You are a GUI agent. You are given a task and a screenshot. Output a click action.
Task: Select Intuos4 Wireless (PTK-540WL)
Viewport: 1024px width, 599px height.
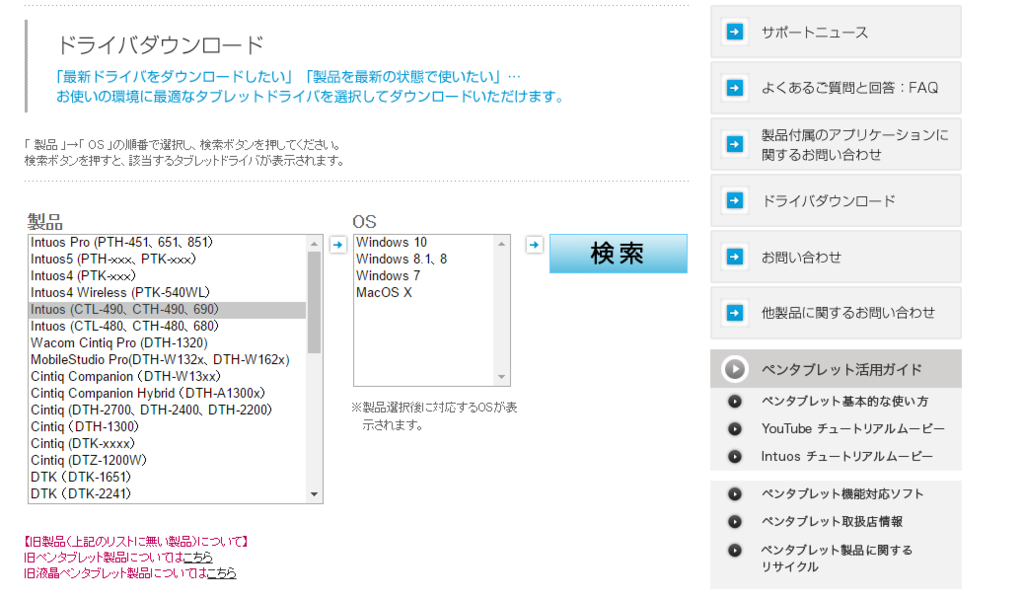pos(167,293)
